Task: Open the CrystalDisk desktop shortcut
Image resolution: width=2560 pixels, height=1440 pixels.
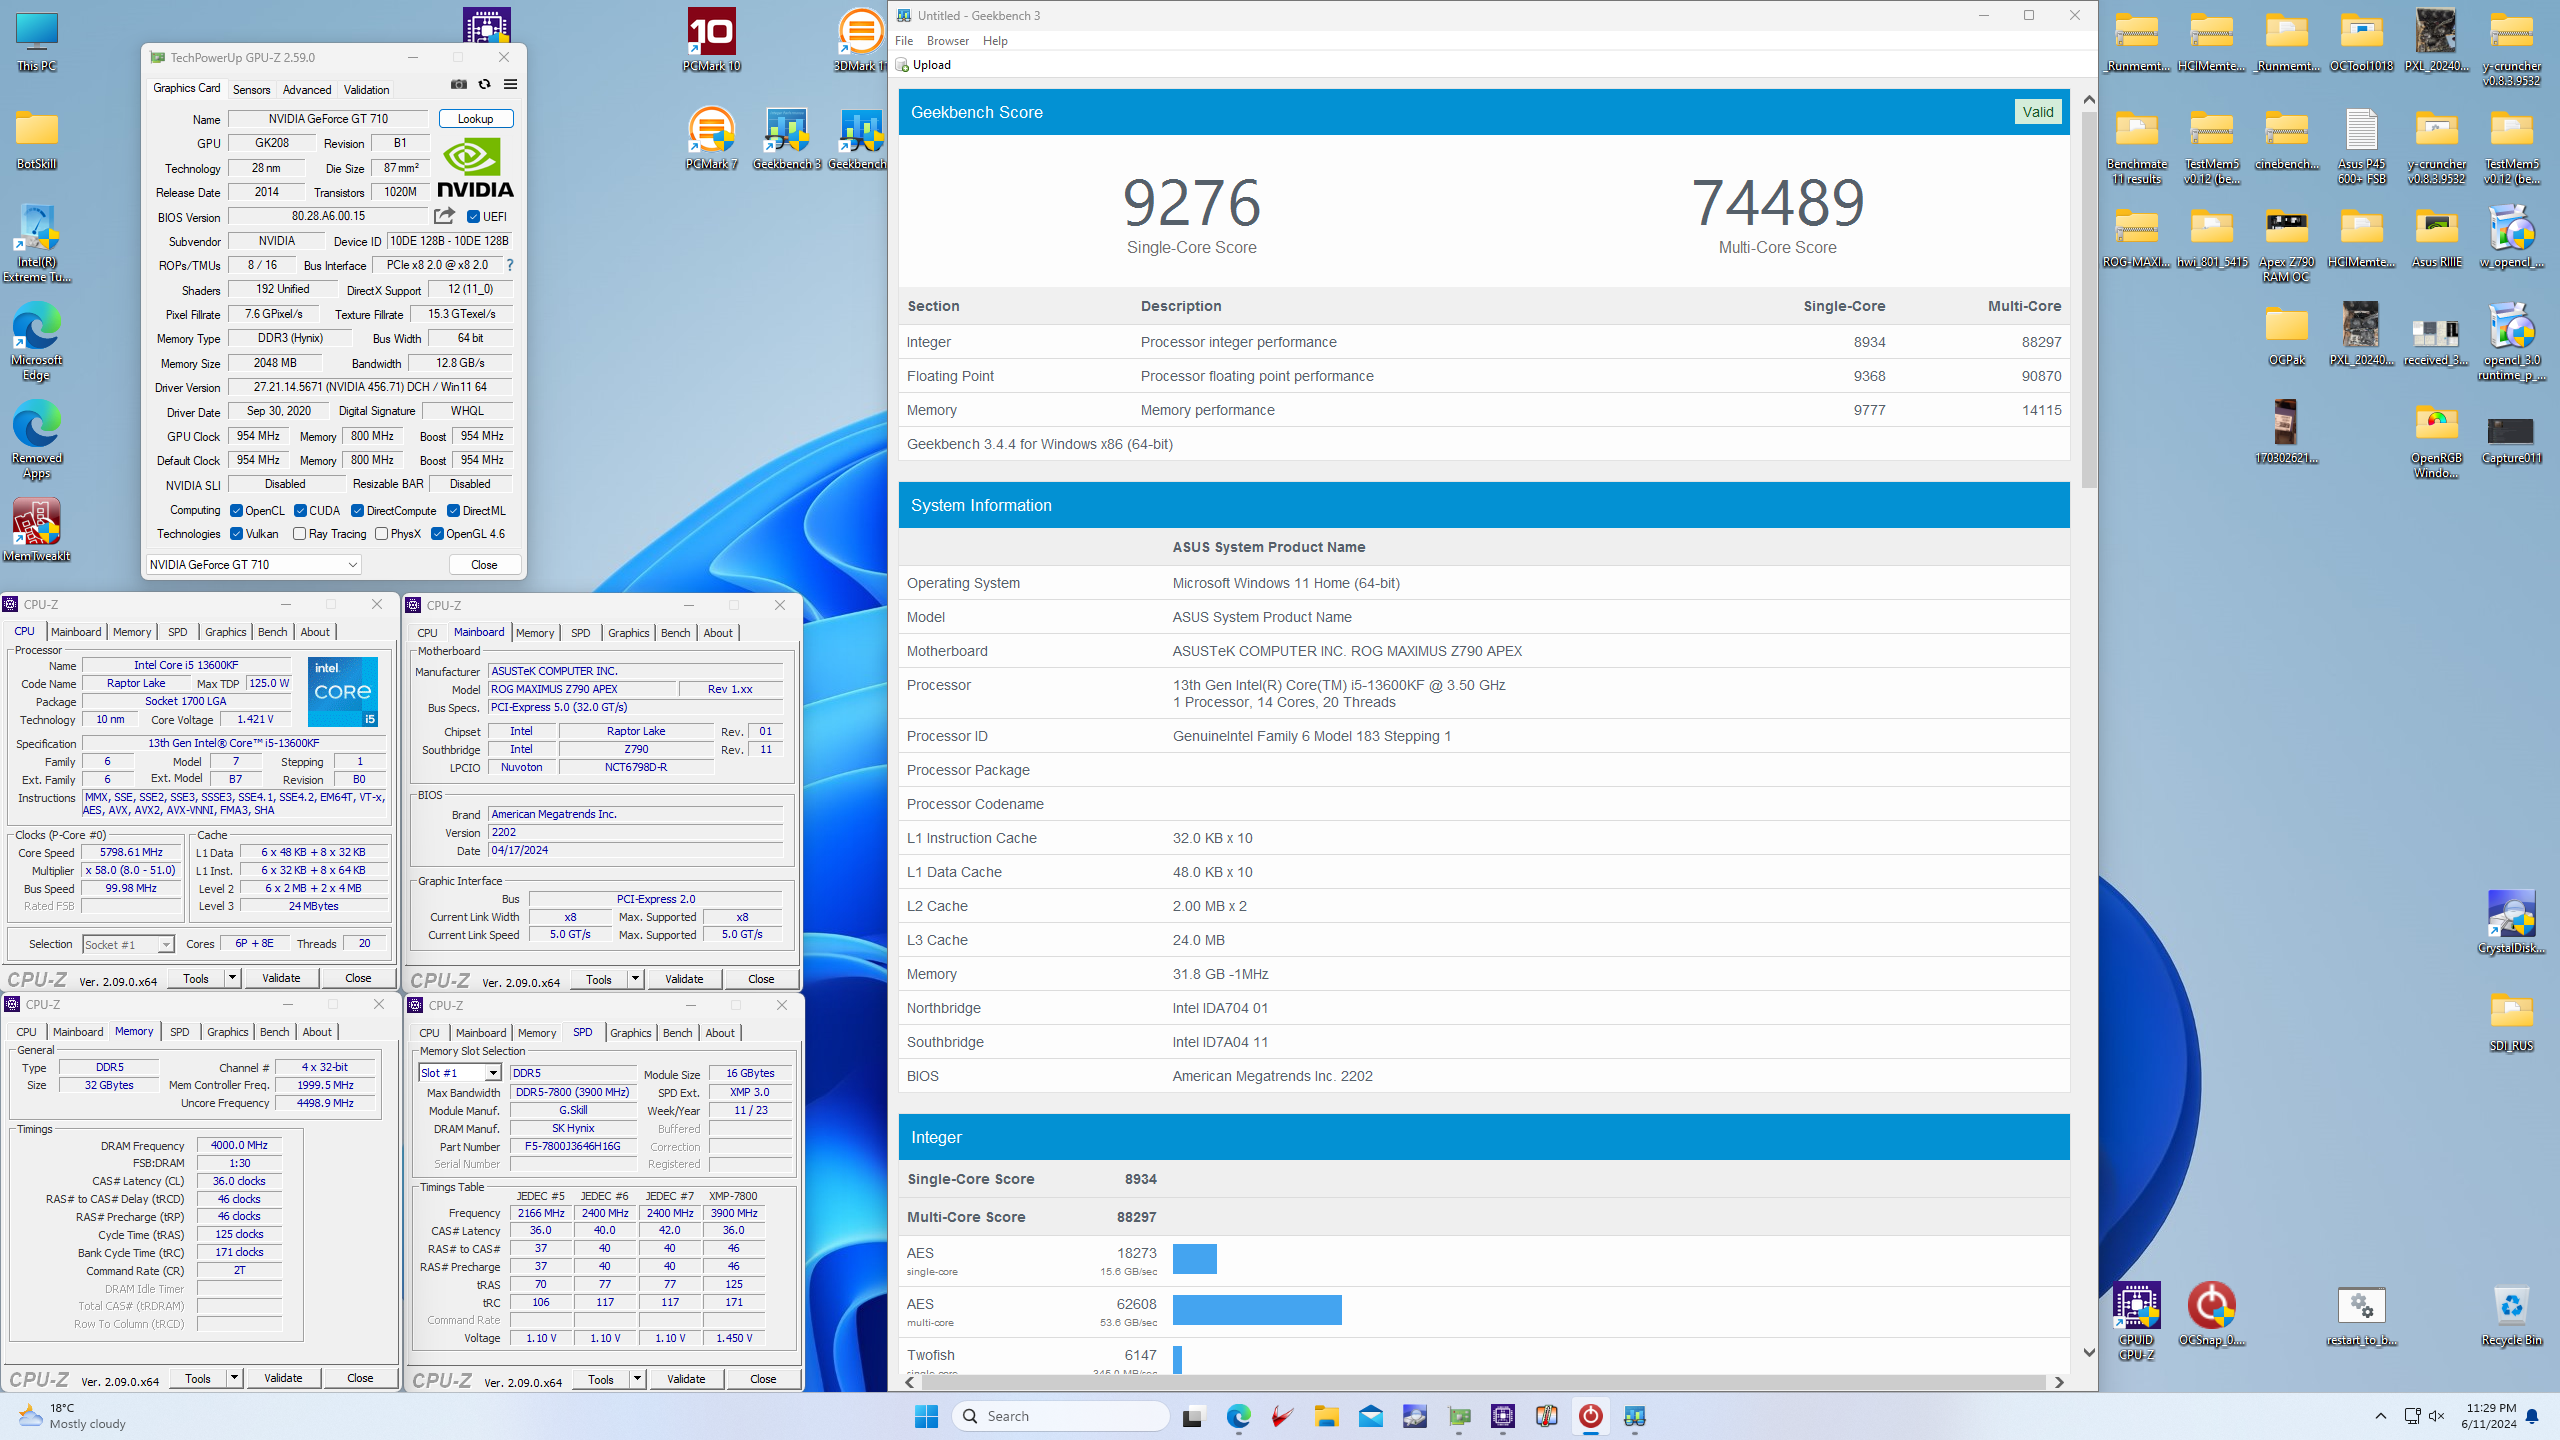Action: [2511, 922]
